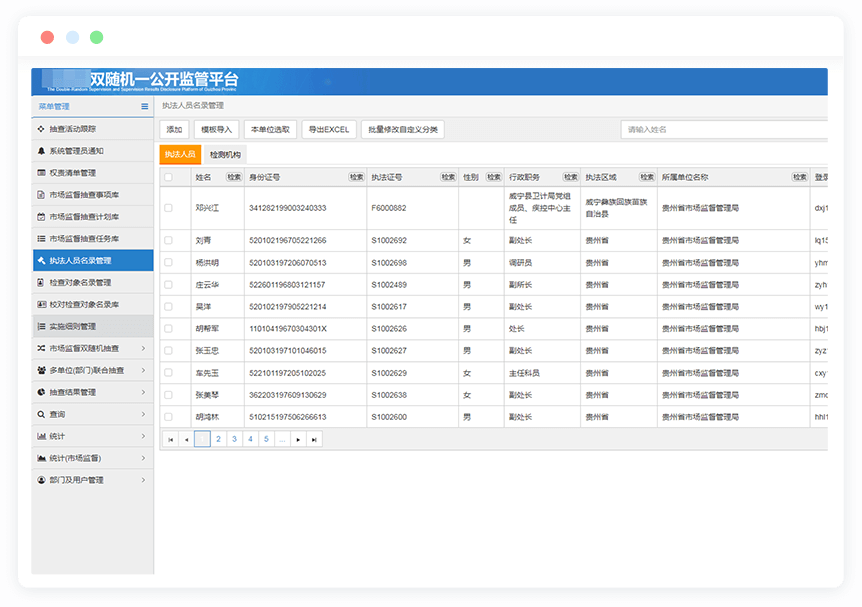The height and width of the screenshot is (607, 862).
Task: Jump to last page with pagination icon
Action: coord(314,439)
